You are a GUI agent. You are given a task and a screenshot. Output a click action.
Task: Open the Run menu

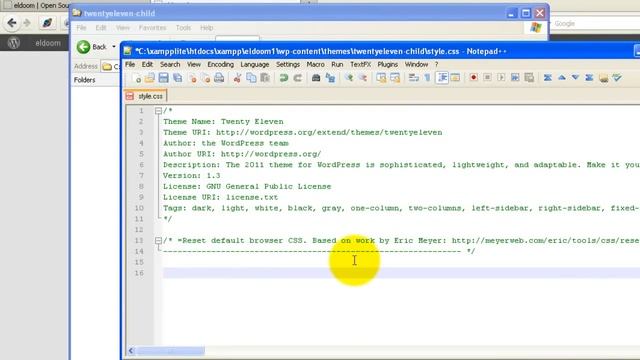point(337,64)
